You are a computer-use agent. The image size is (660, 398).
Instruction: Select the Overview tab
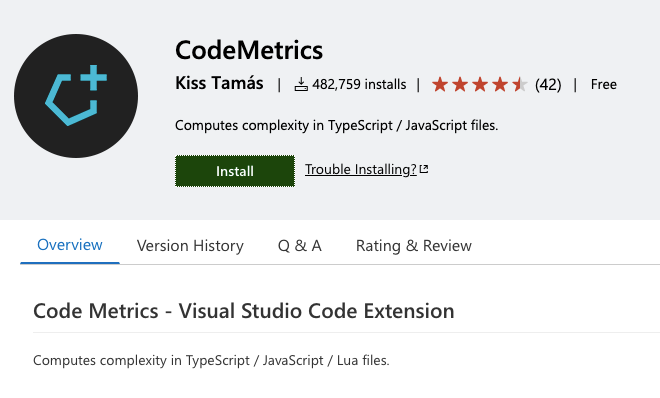(x=70, y=245)
